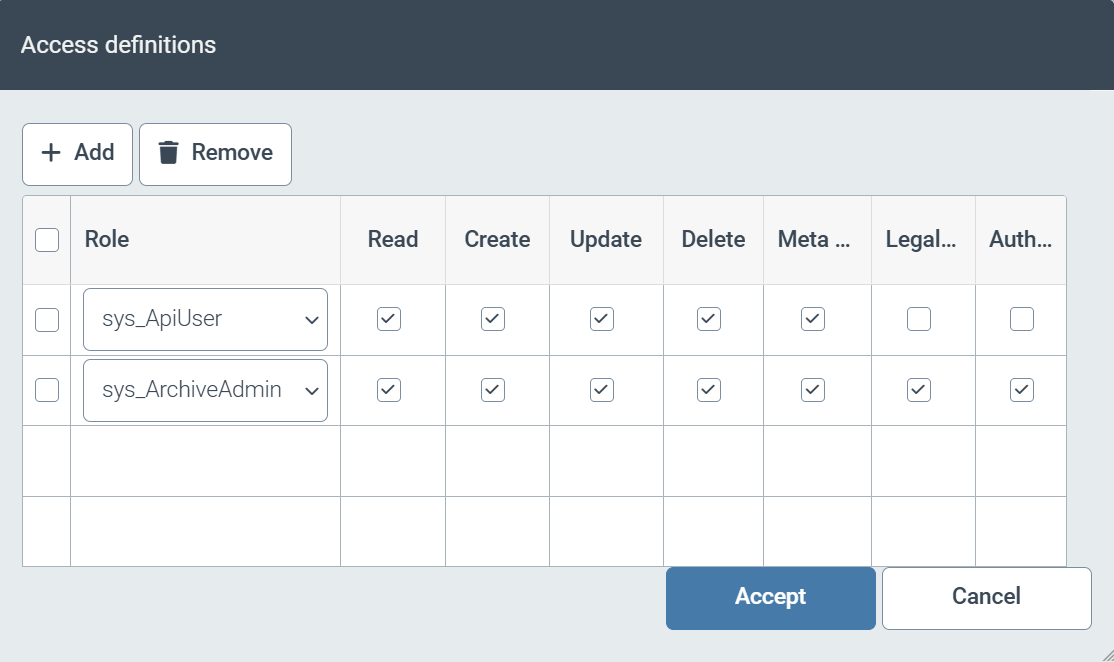
Task: Disable Create permission for sys_ArchiveAdmin
Action: pyautogui.click(x=492, y=390)
